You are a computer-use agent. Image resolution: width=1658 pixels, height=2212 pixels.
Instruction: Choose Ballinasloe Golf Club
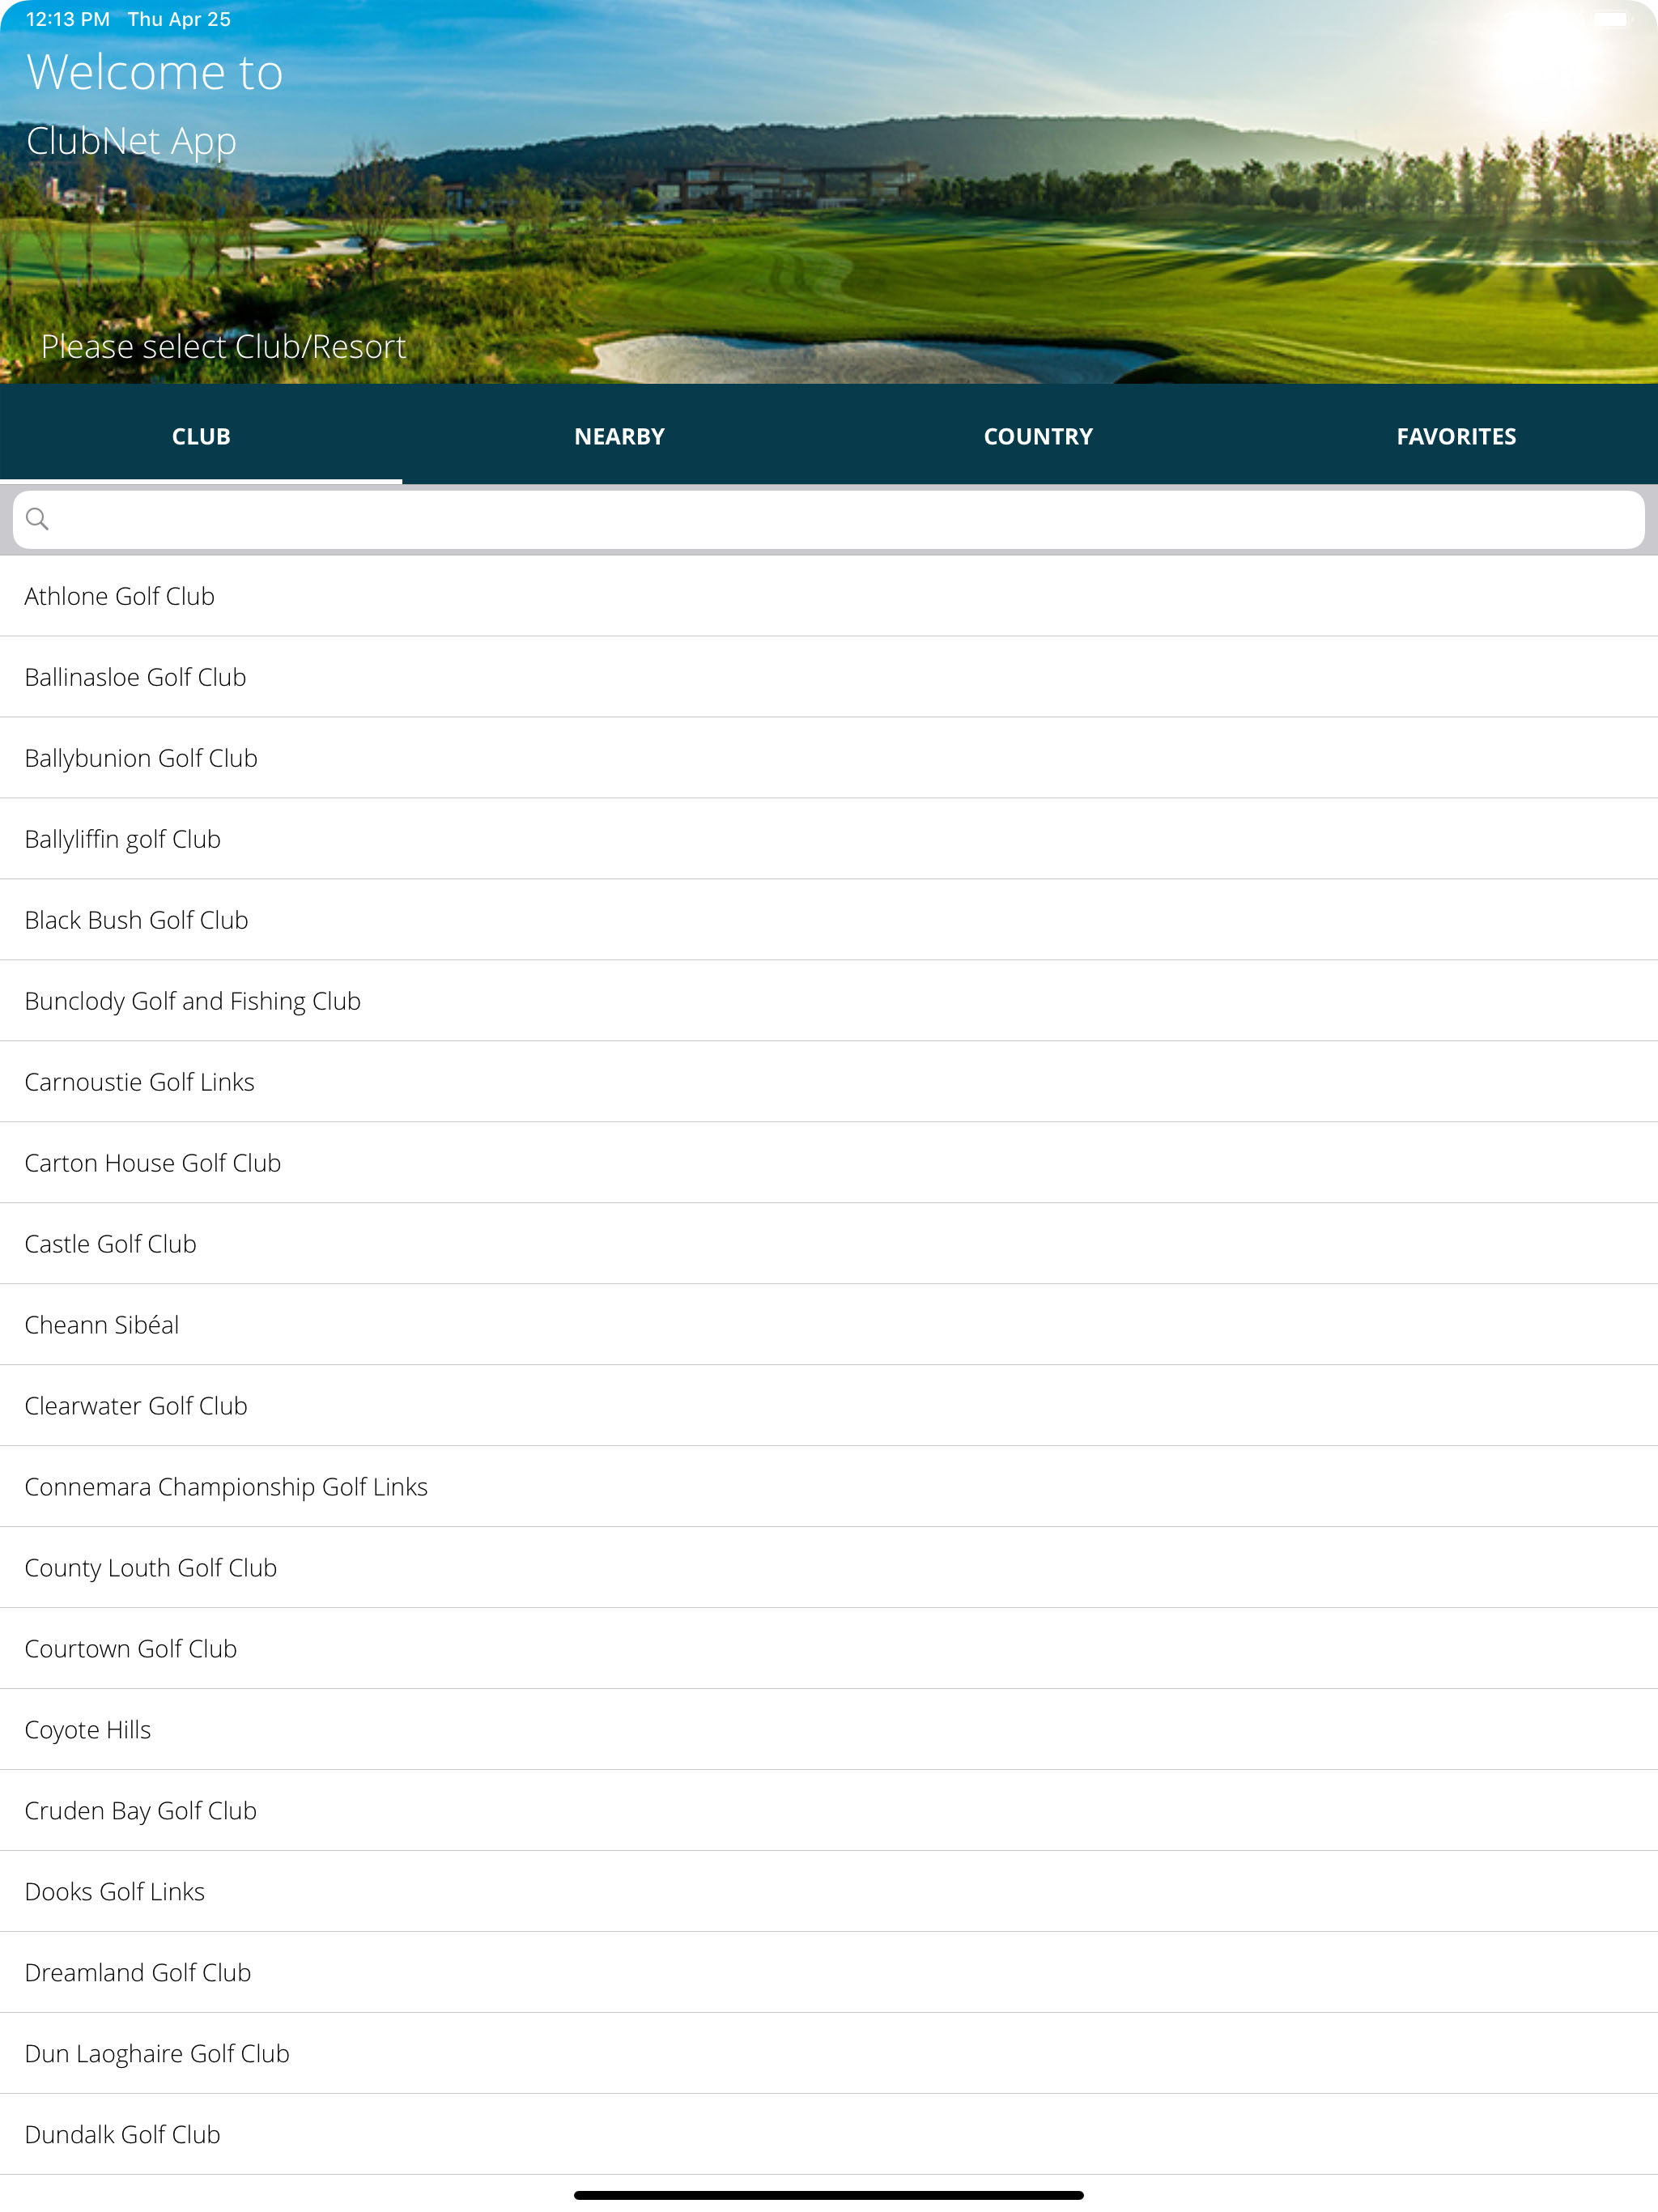(x=829, y=677)
